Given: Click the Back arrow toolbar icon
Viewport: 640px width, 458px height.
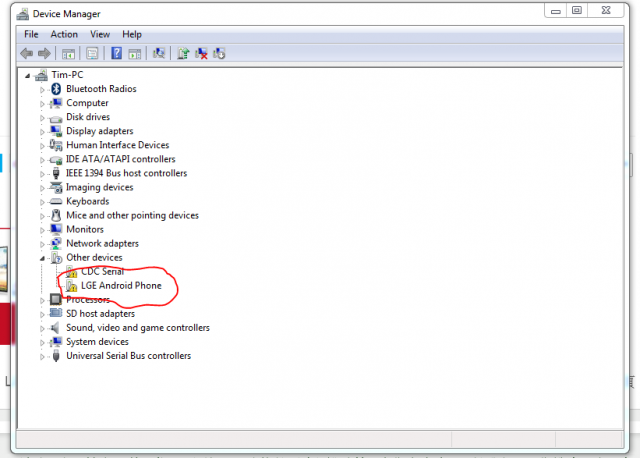Looking at the screenshot, I should (x=27, y=53).
